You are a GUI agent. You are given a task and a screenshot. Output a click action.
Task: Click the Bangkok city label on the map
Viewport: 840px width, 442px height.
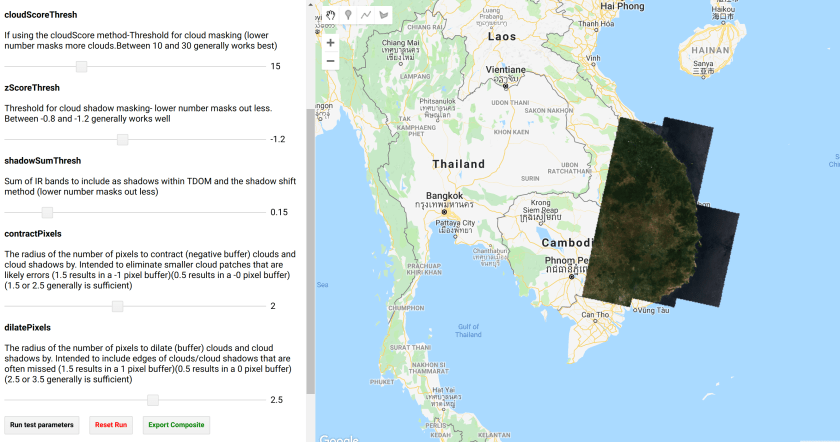tap(445, 194)
